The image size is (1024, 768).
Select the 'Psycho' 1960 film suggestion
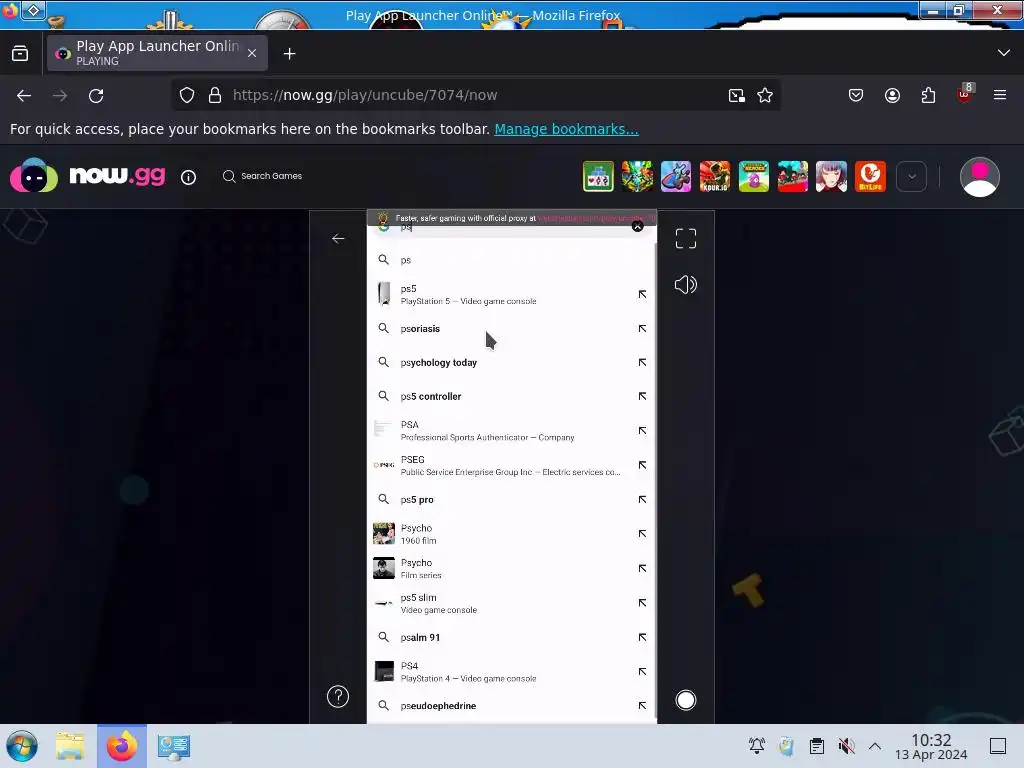[512, 534]
